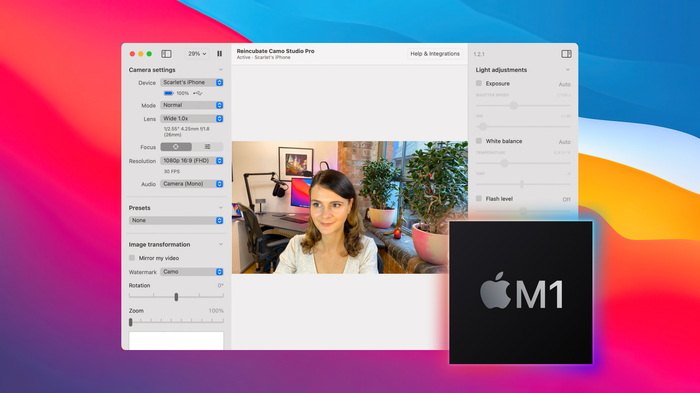Toggle the Exposure checkbox
The image size is (700, 393).
(x=479, y=83)
